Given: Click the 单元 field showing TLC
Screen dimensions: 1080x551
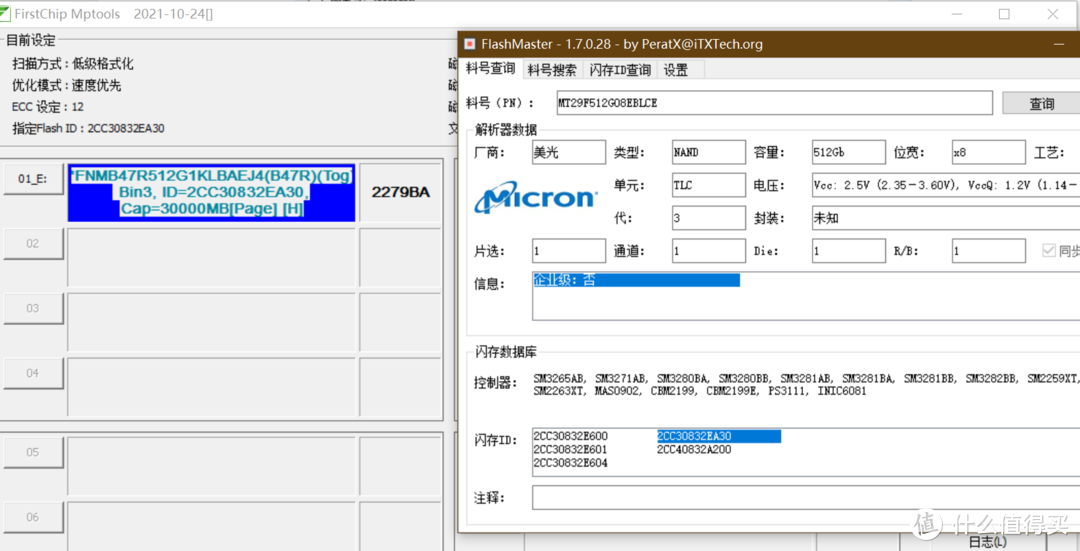Looking at the screenshot, I should pos(709,185).
